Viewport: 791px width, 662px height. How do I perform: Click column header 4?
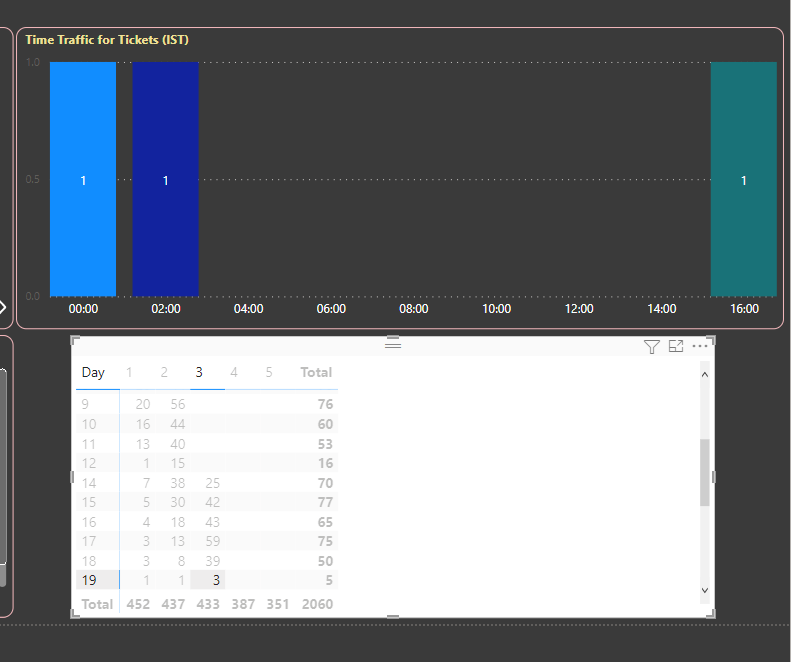pos(234,372)
